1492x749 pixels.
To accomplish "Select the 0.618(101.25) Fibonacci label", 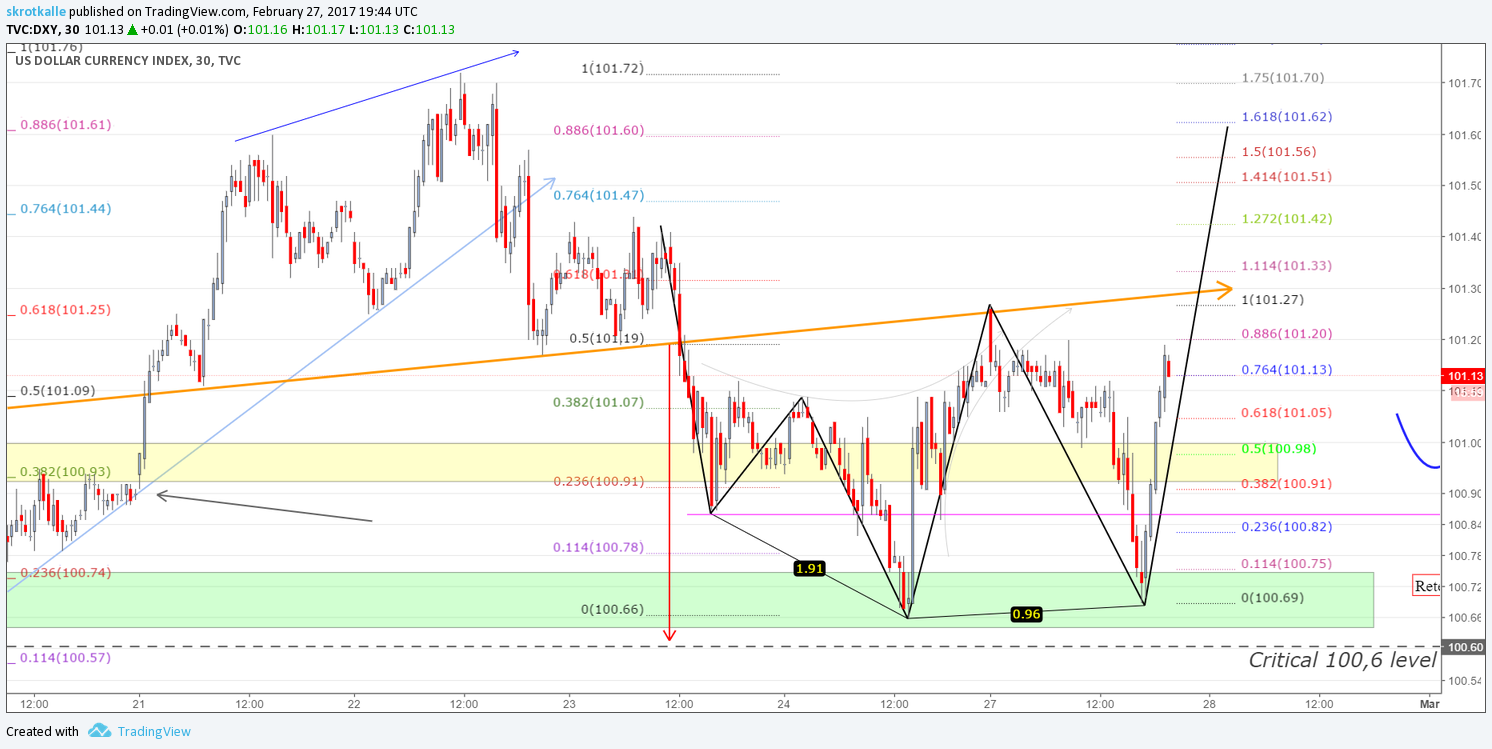I will coord(65,310).
